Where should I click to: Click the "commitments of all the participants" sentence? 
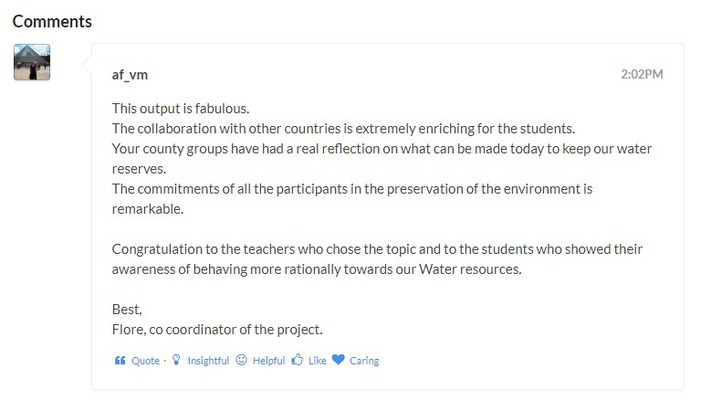[352, 188]
